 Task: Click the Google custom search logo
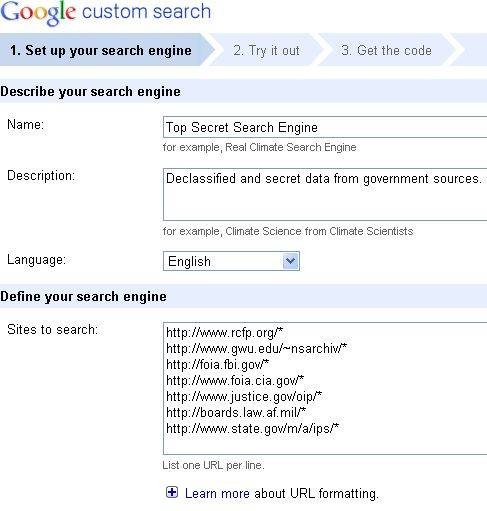105,13
